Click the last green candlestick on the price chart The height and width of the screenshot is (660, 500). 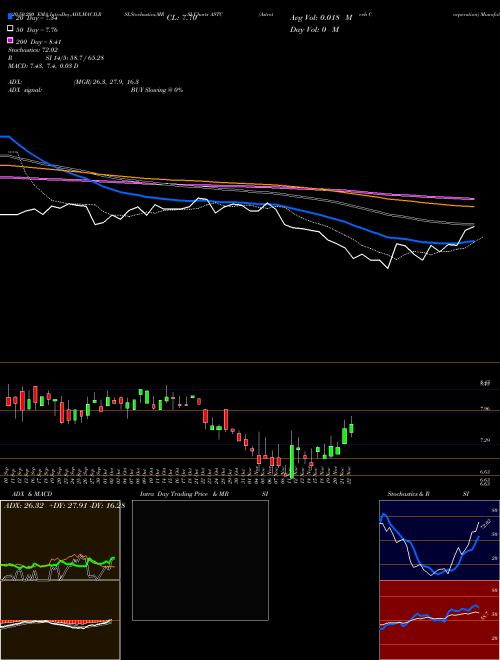(x=351, y=428)
